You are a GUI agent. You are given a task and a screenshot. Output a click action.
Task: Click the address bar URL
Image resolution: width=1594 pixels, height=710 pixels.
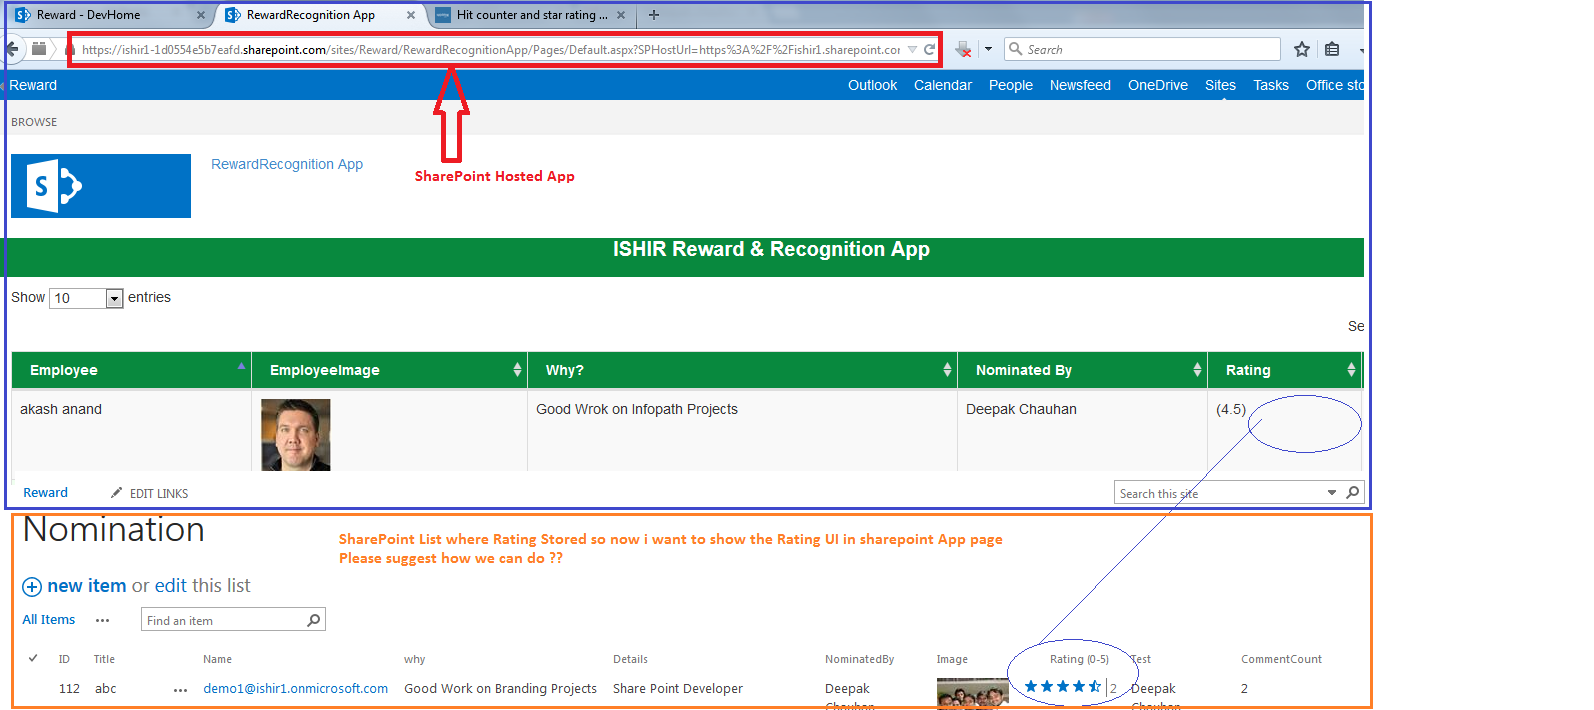click(x=490, y=49)
